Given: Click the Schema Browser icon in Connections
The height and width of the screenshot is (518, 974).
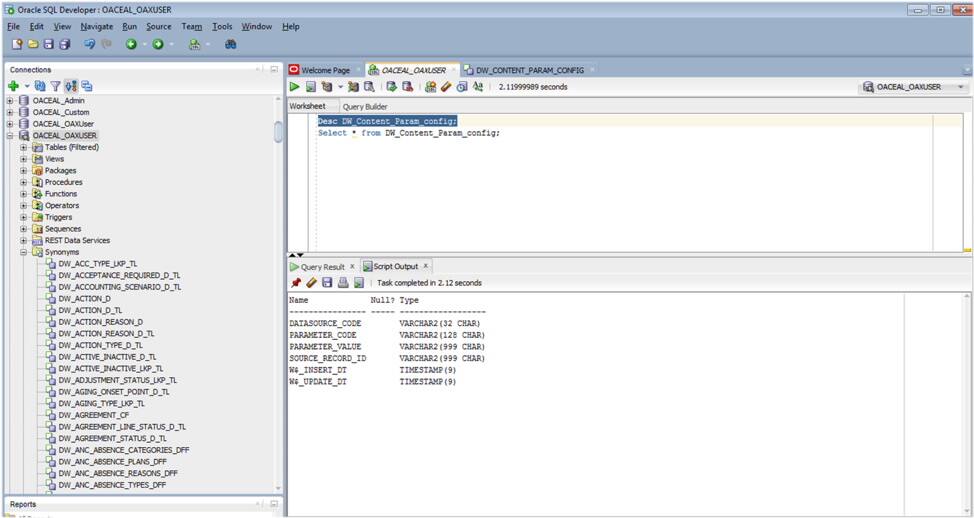Looking at the screenshot, I should [87, 86].
